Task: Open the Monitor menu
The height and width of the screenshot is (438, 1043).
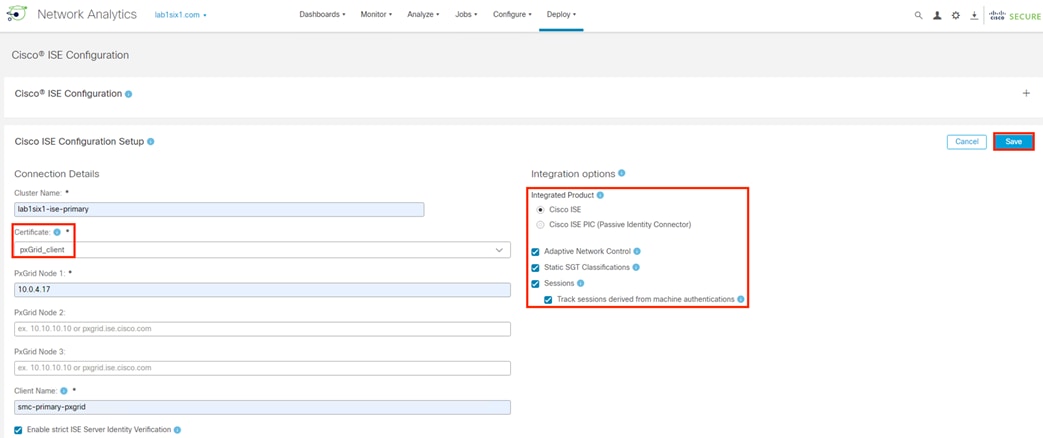Action: 376,14
